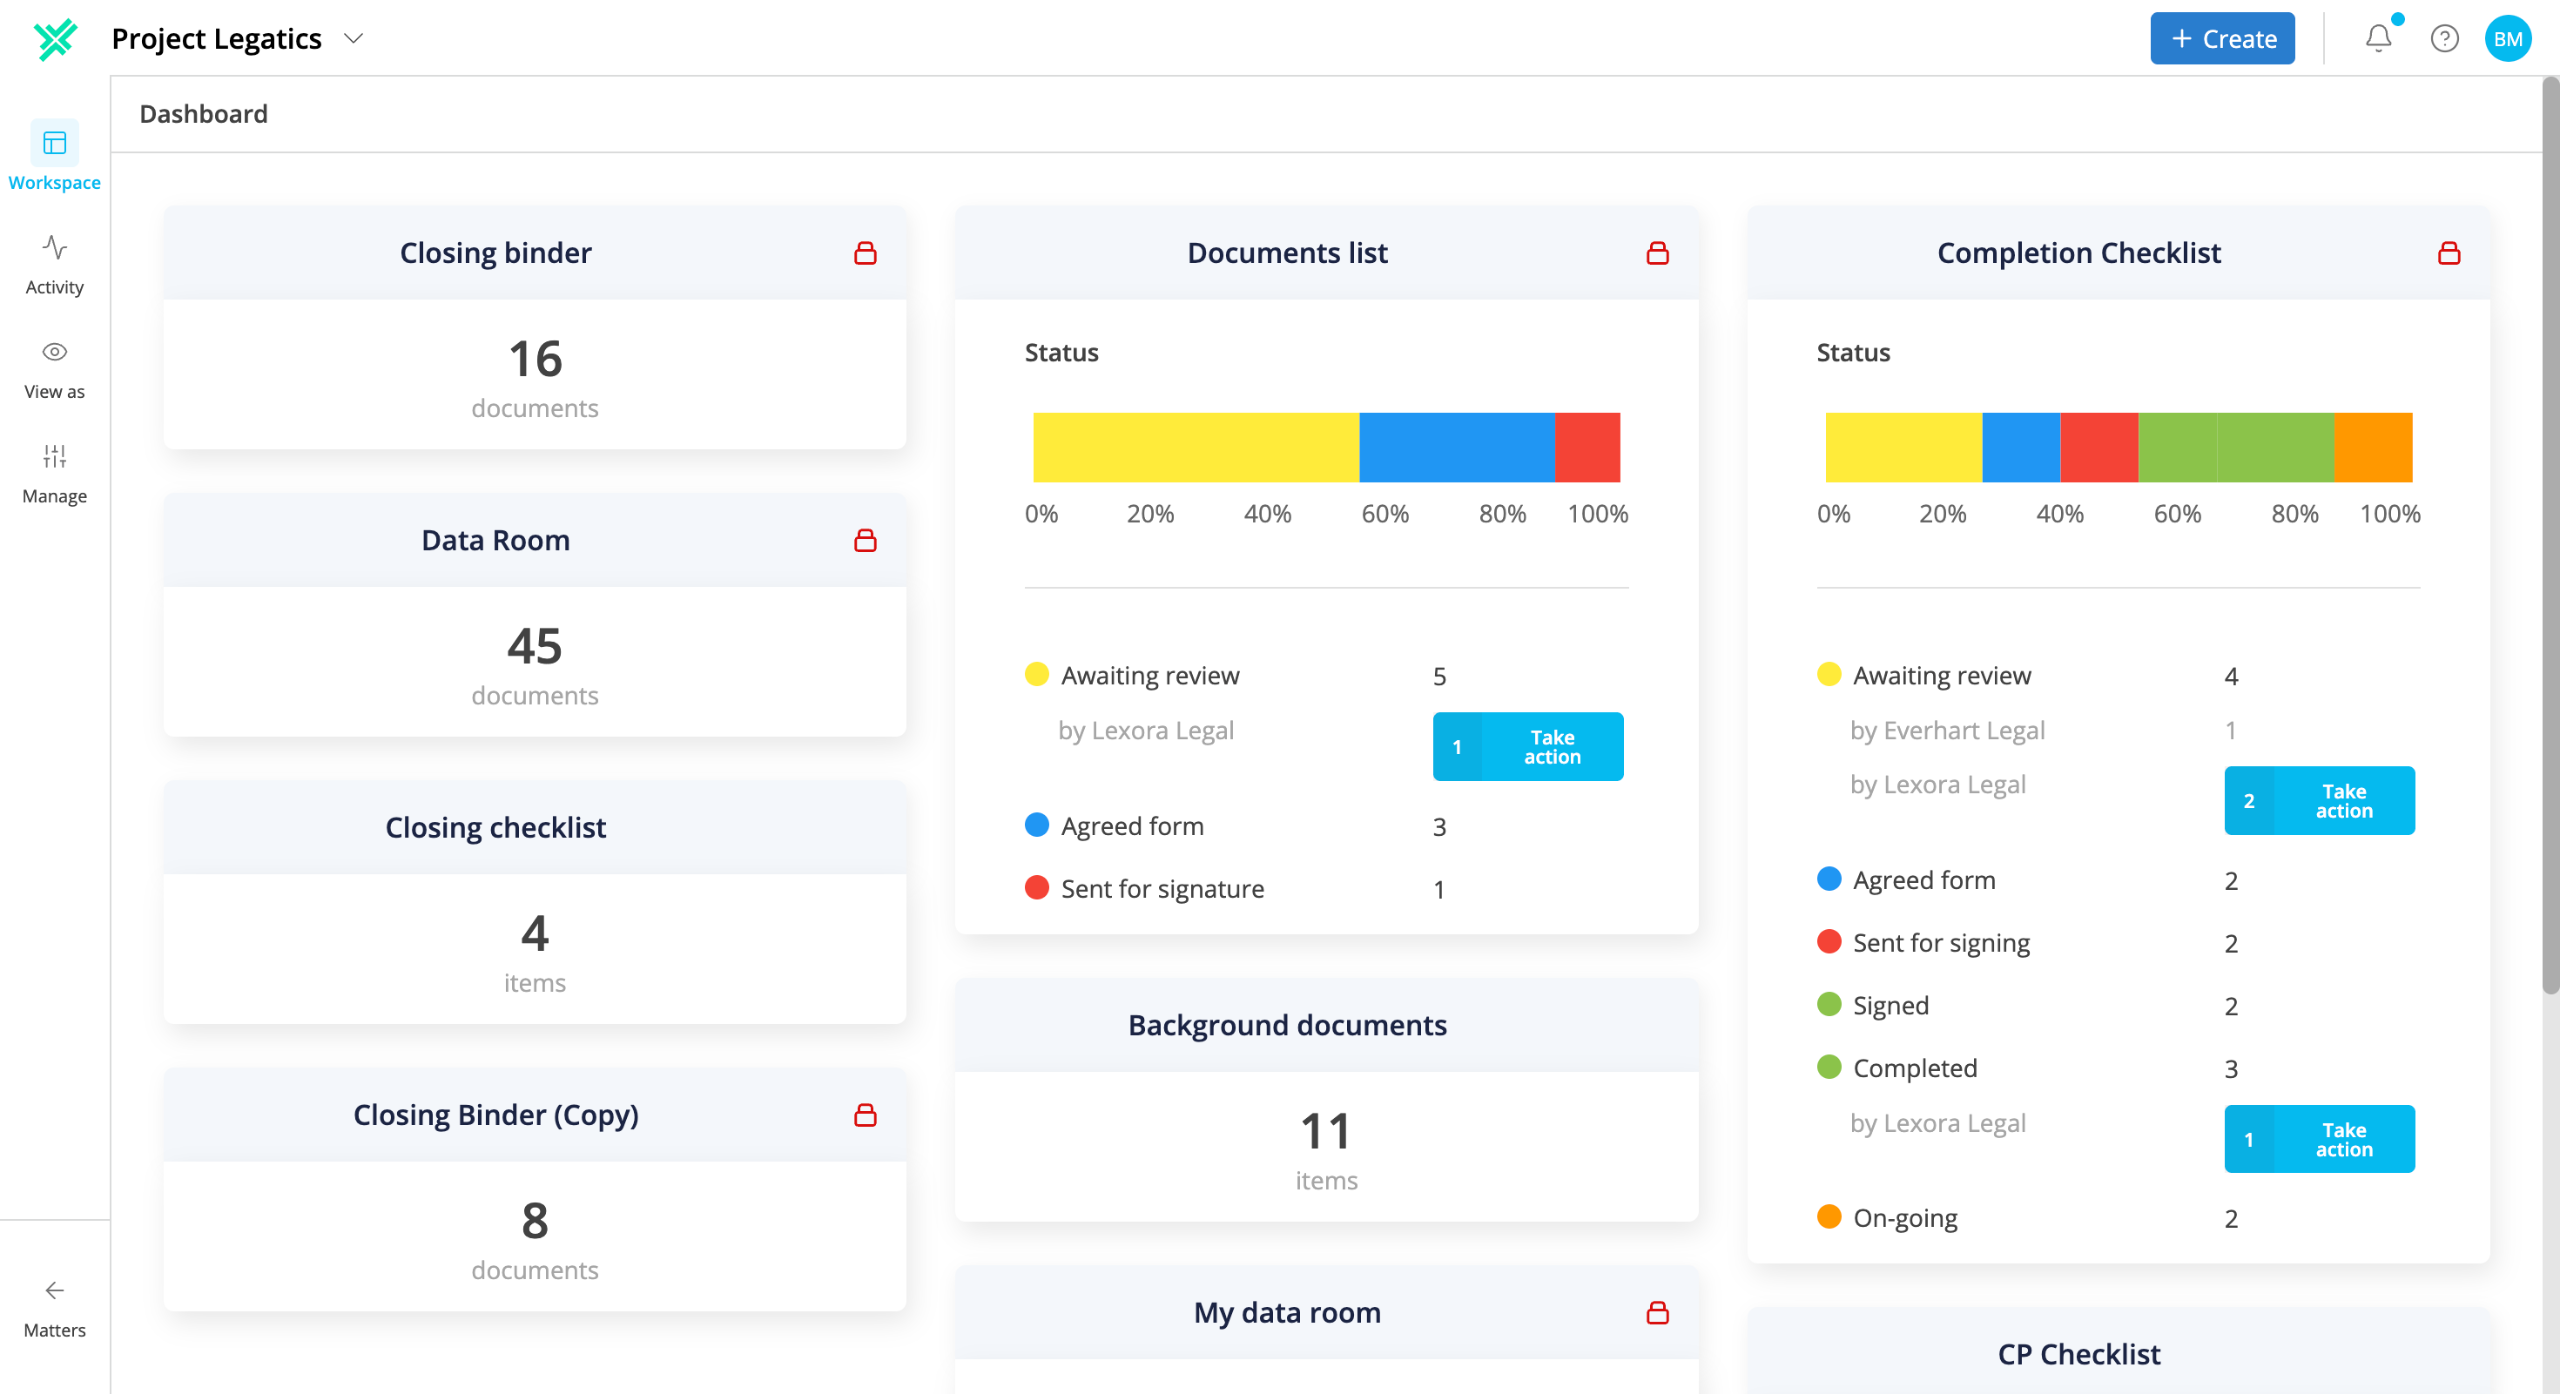Click the orange segment in Completion Checklist bar
Screen dimensions: 2560x1394
[x=2373, y=447]
